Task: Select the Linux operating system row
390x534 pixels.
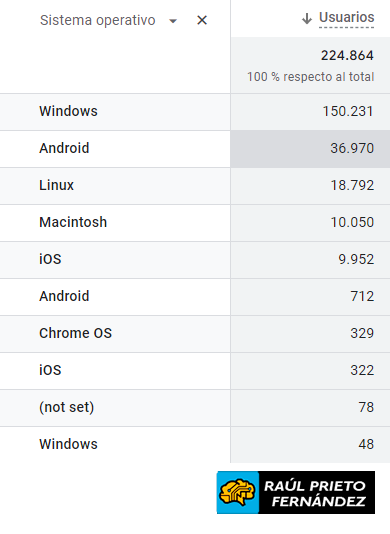Action: pyautogui.click(x=195, y=186)
